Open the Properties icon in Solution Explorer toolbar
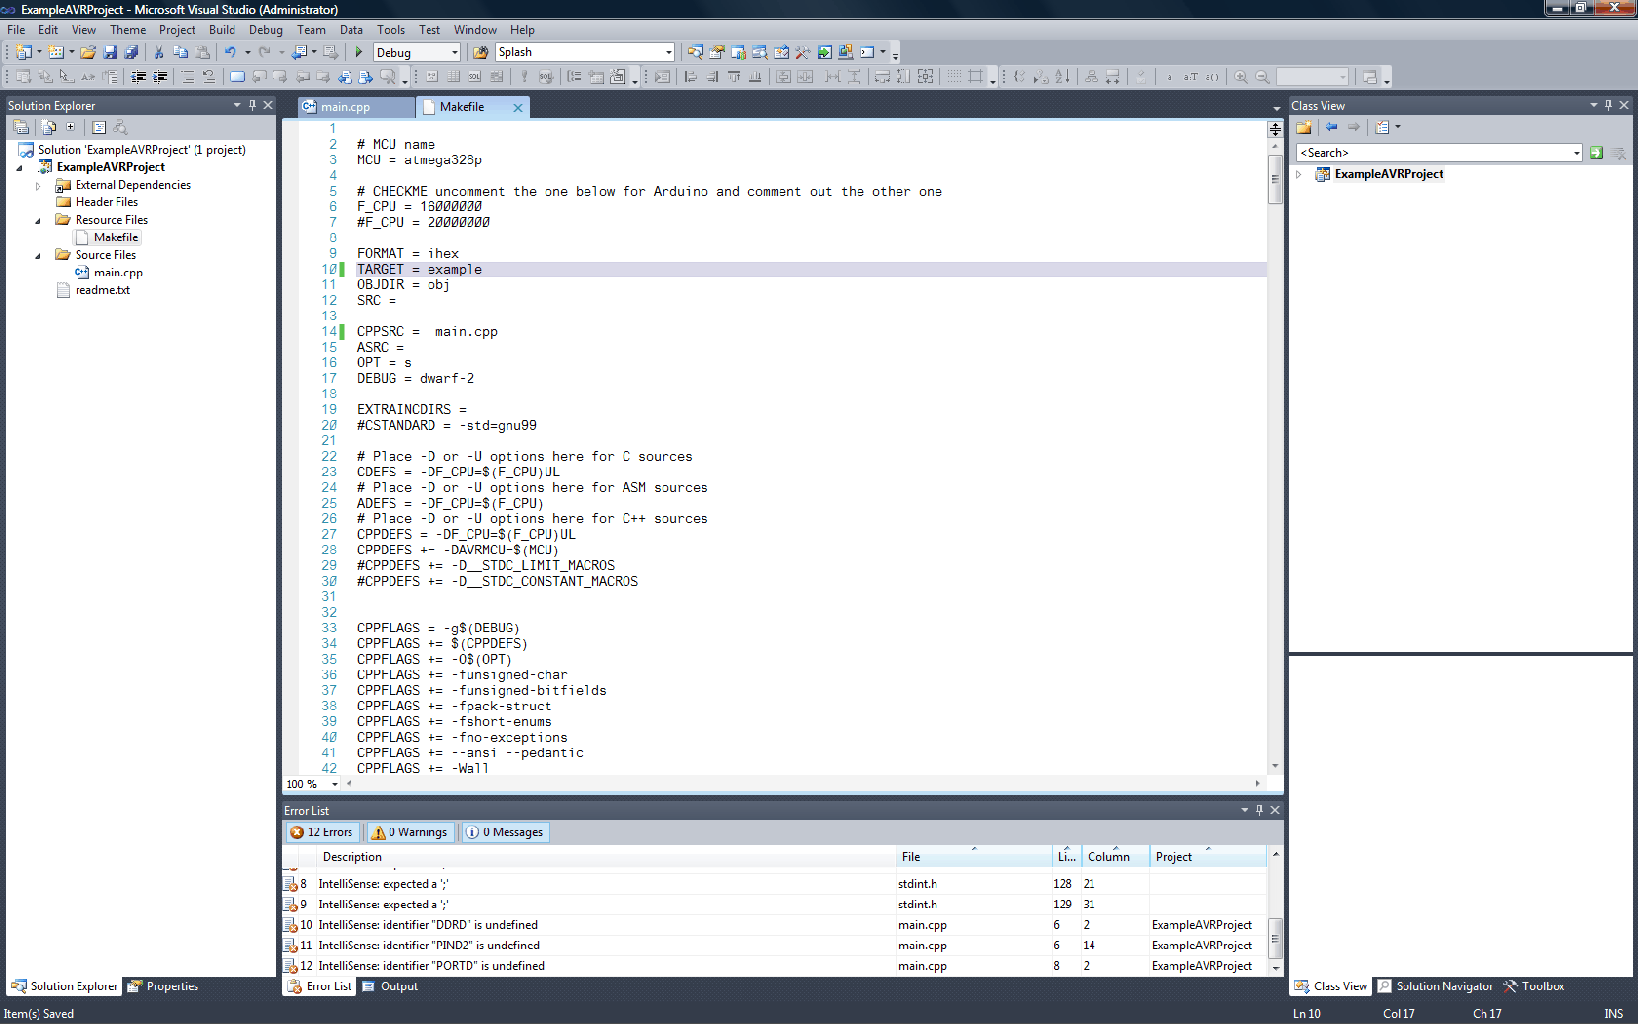 point(21,127)
